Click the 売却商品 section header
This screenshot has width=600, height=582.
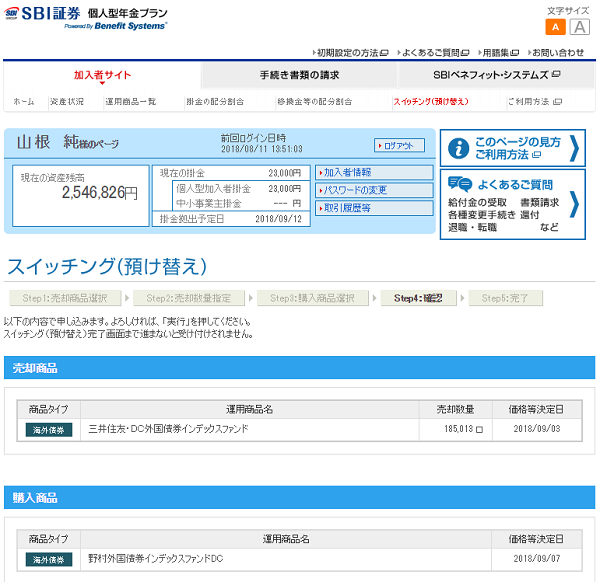coord(300,368)
